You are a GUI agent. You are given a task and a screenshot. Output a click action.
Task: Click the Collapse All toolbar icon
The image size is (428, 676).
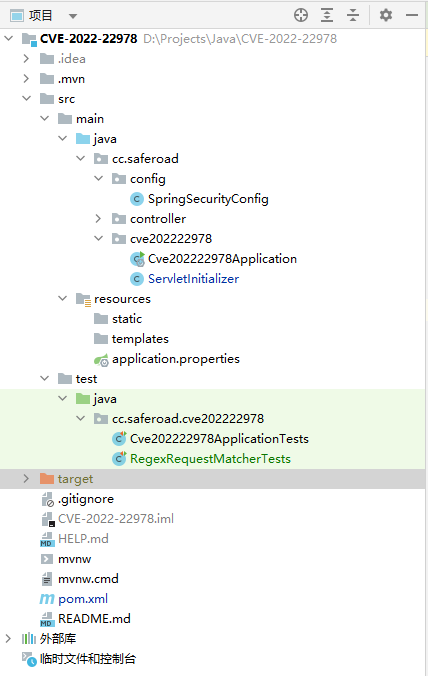coord(353,16)
